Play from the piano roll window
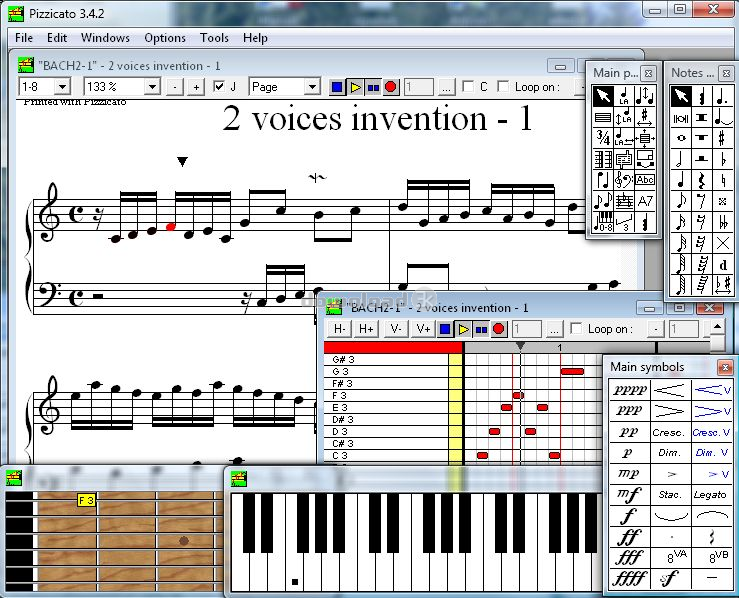 pyautogui.click(x=463, y=329)
